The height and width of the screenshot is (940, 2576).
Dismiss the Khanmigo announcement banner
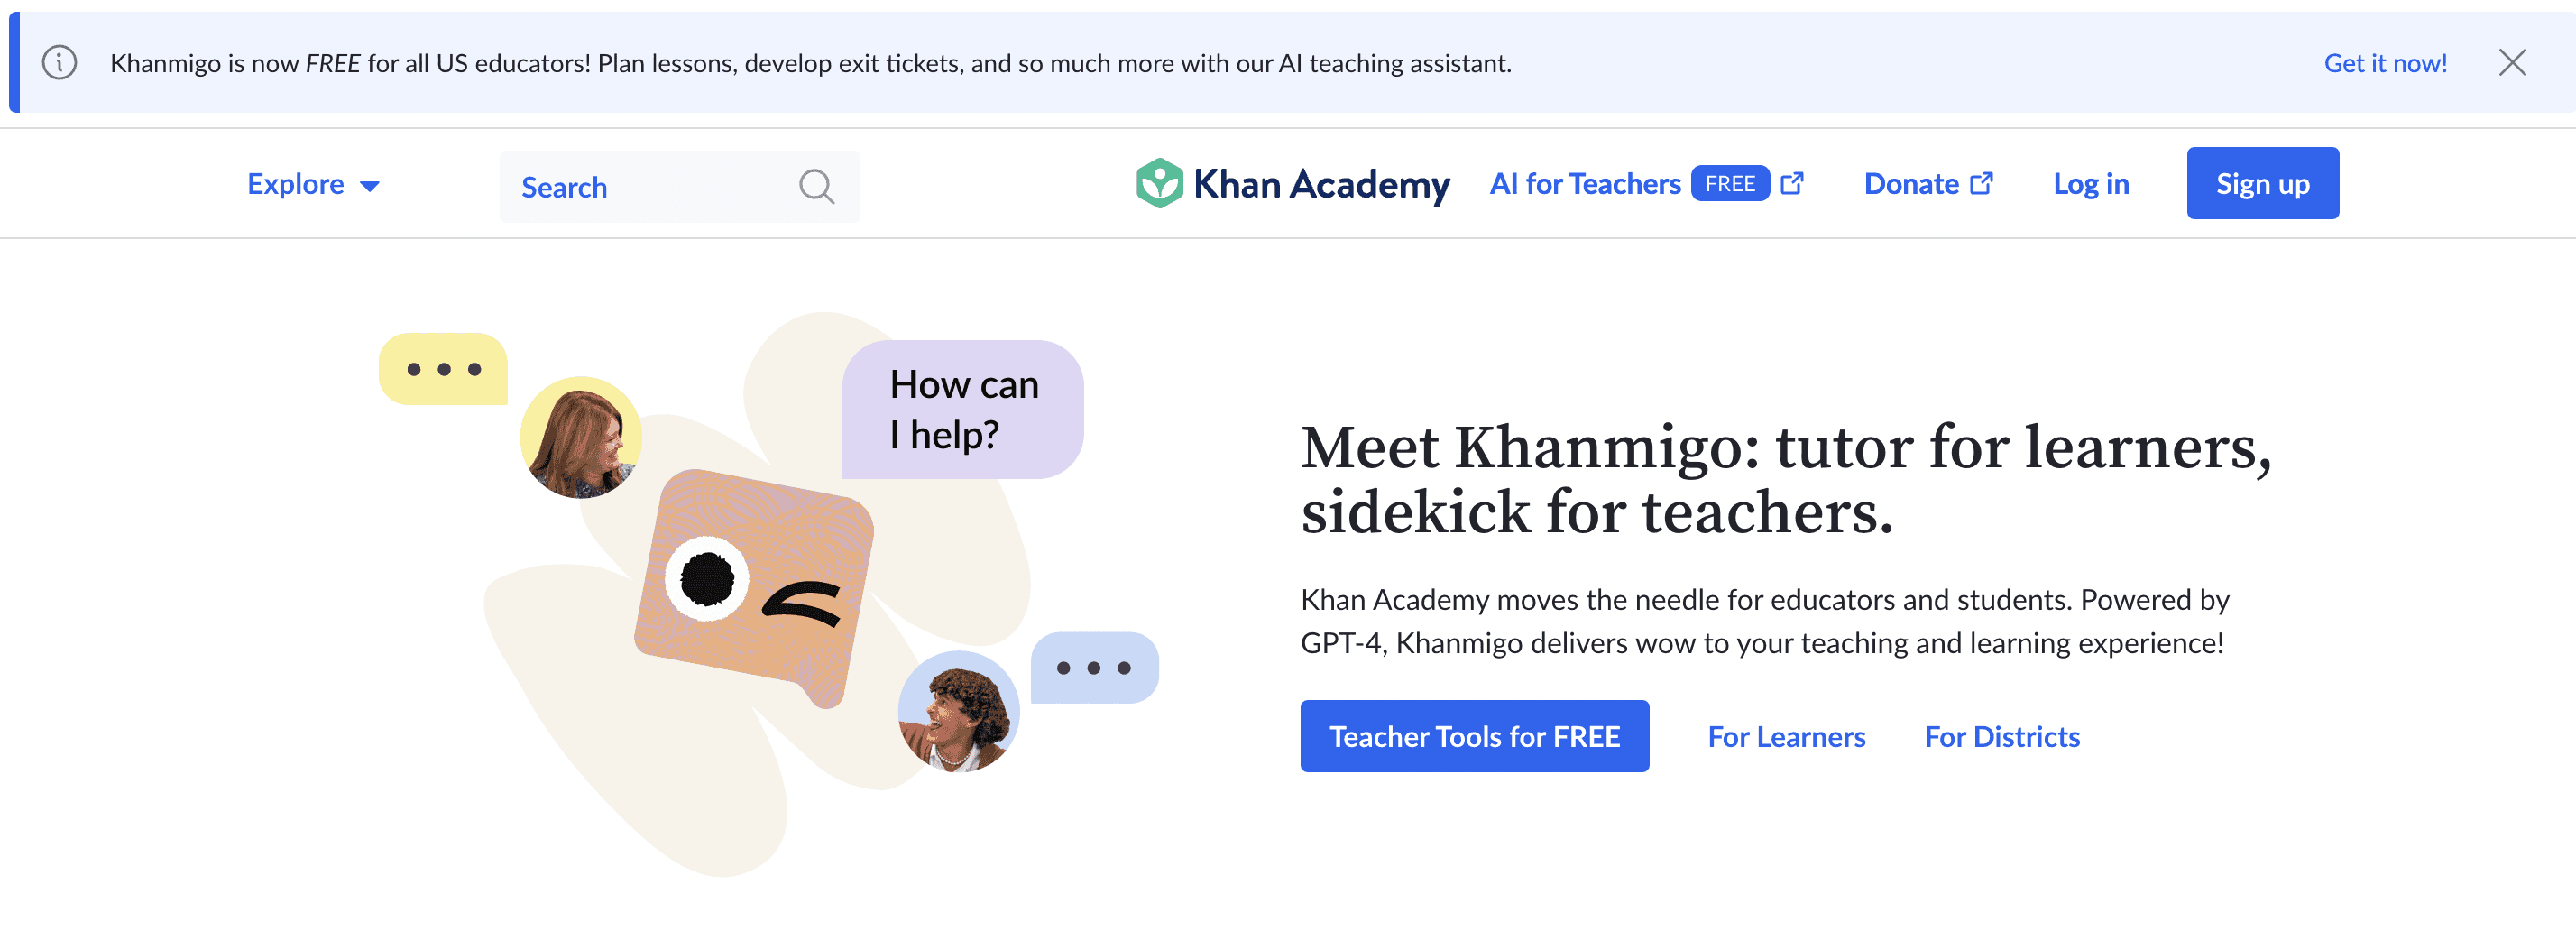click(x=2512, y=62)
